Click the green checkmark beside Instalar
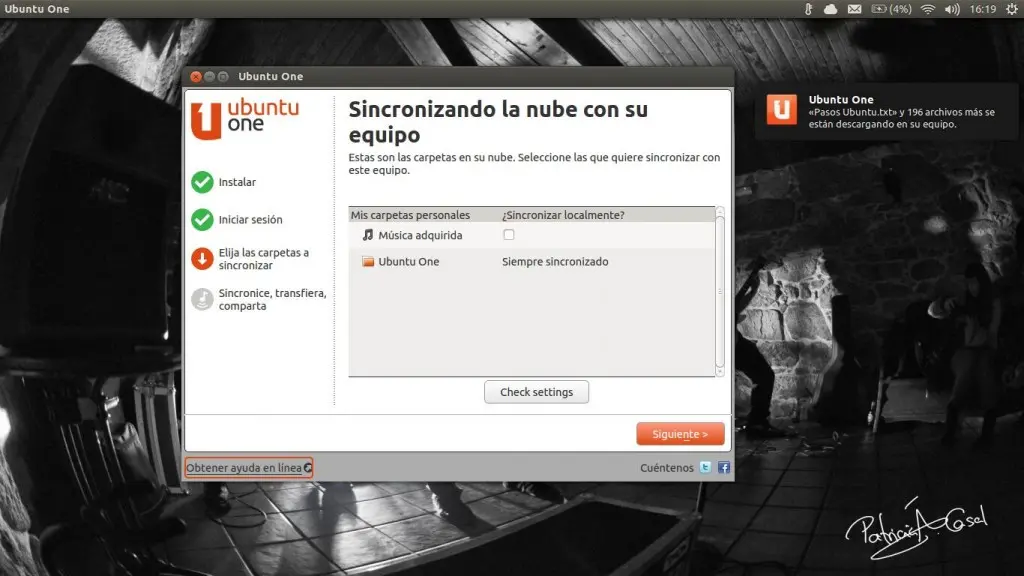The image size is (1024, 576). (202, 182)
